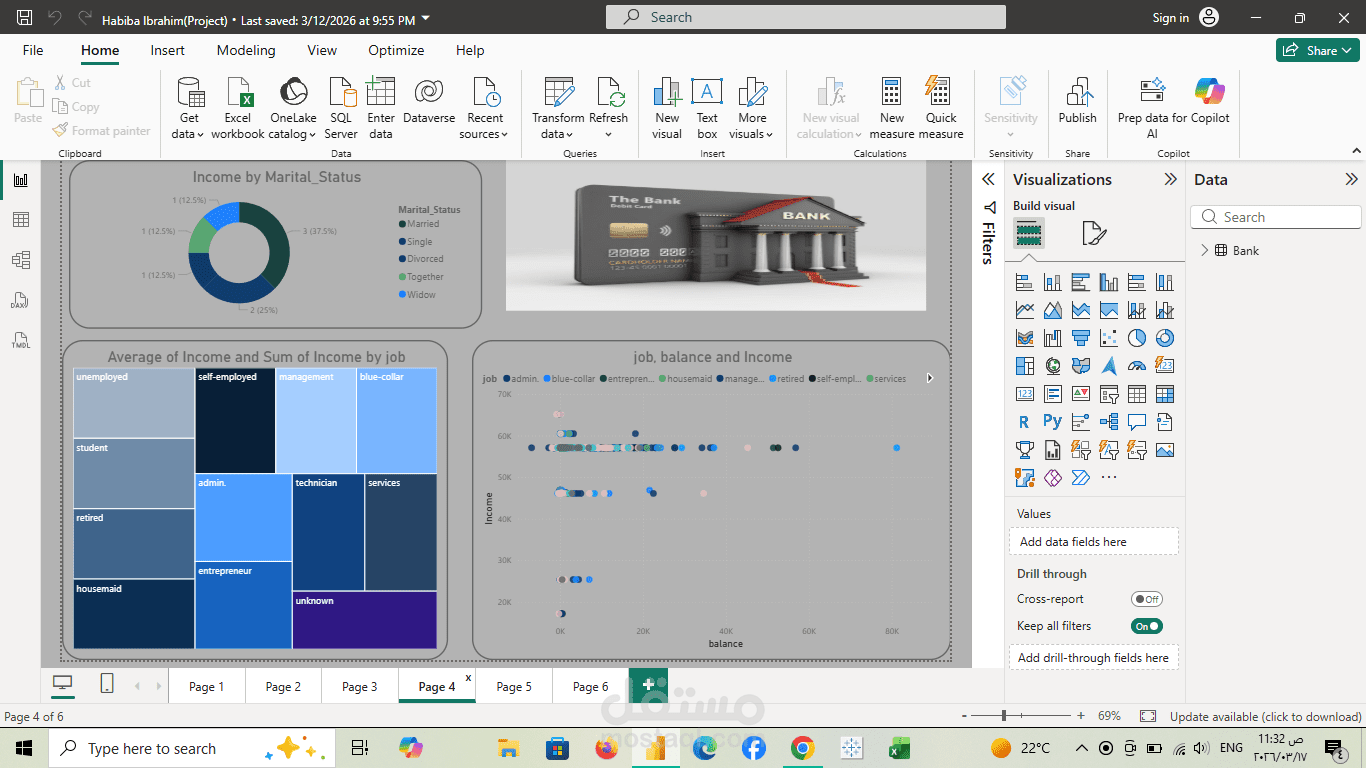
Task: Click the top Search box
Action: click(805, 17)
